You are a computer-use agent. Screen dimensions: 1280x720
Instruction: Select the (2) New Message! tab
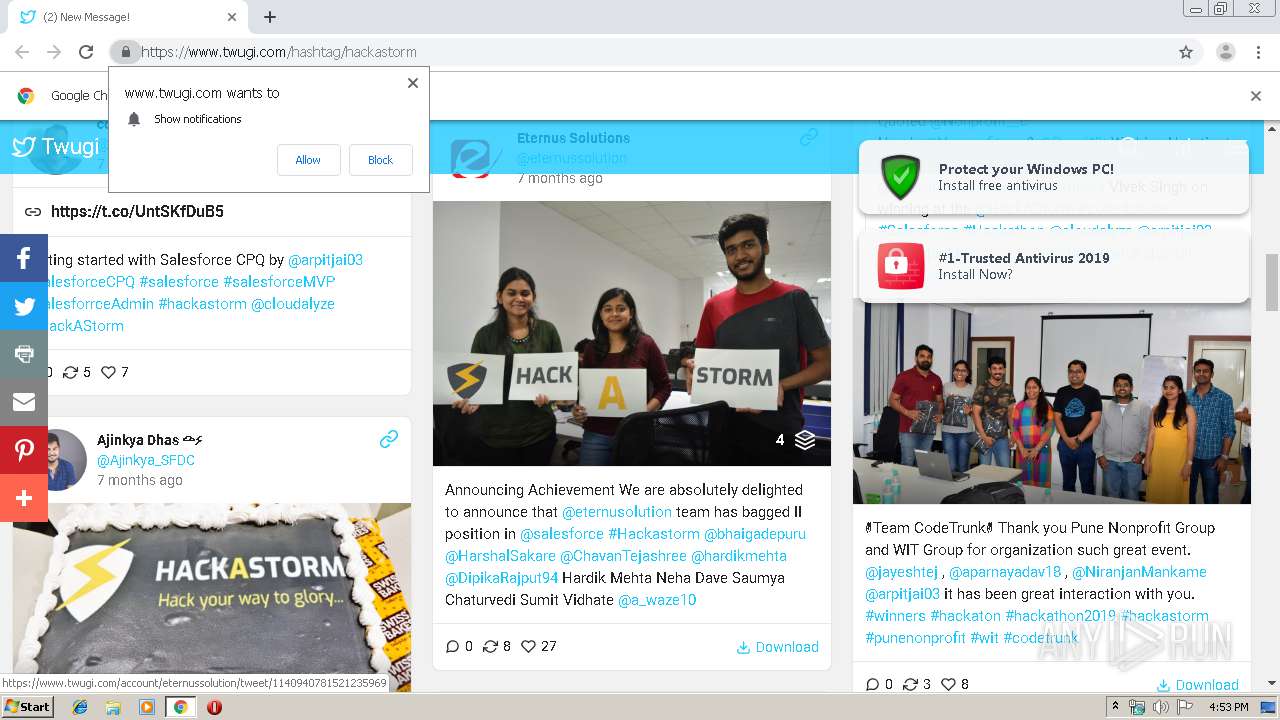pyautogui.click(x=126, y=17)
